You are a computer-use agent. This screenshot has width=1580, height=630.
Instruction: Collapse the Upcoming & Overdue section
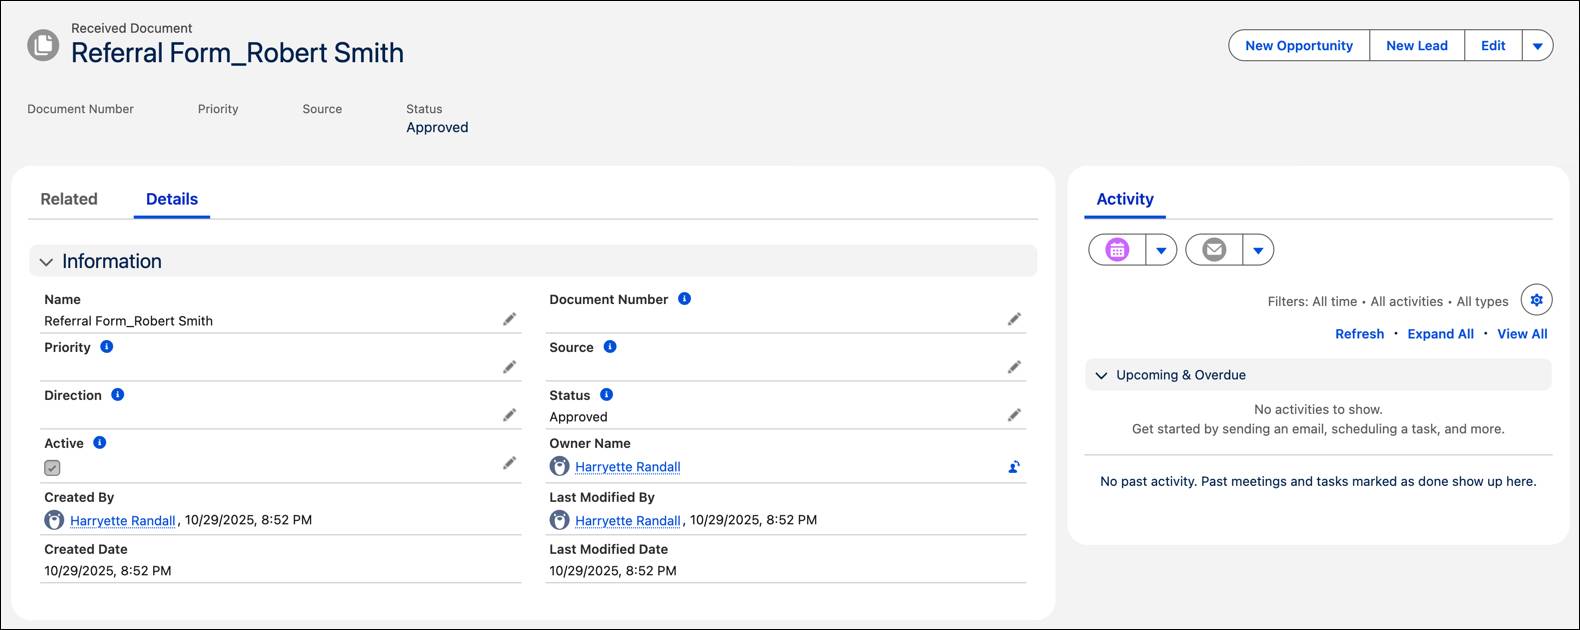pos(1102,376)
